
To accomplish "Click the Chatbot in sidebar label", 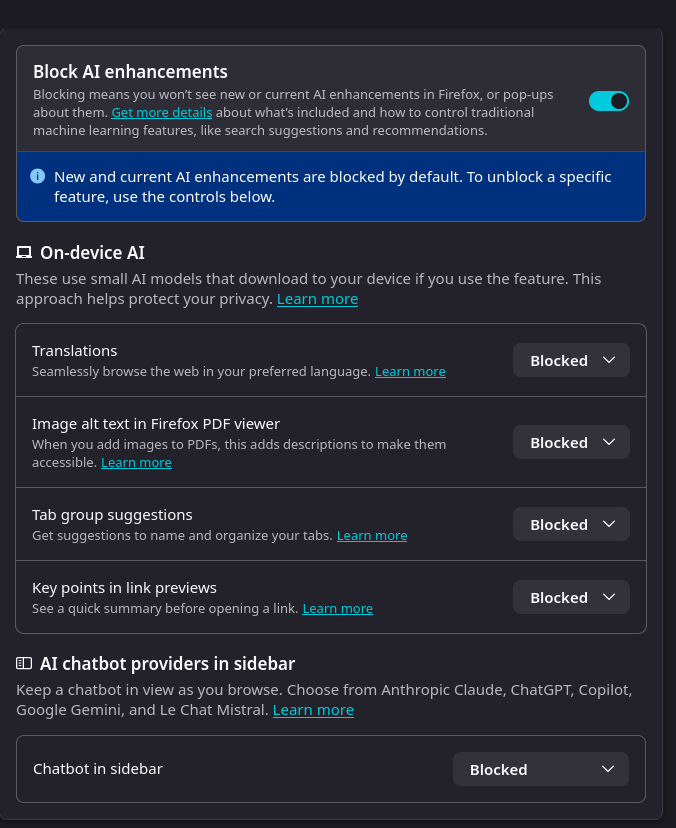I will pyautogui.click(x=98, y=769).
